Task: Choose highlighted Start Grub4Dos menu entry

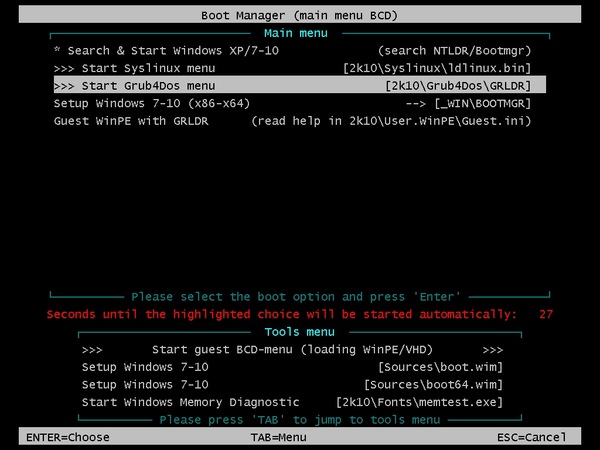Action: coord(300,85)
